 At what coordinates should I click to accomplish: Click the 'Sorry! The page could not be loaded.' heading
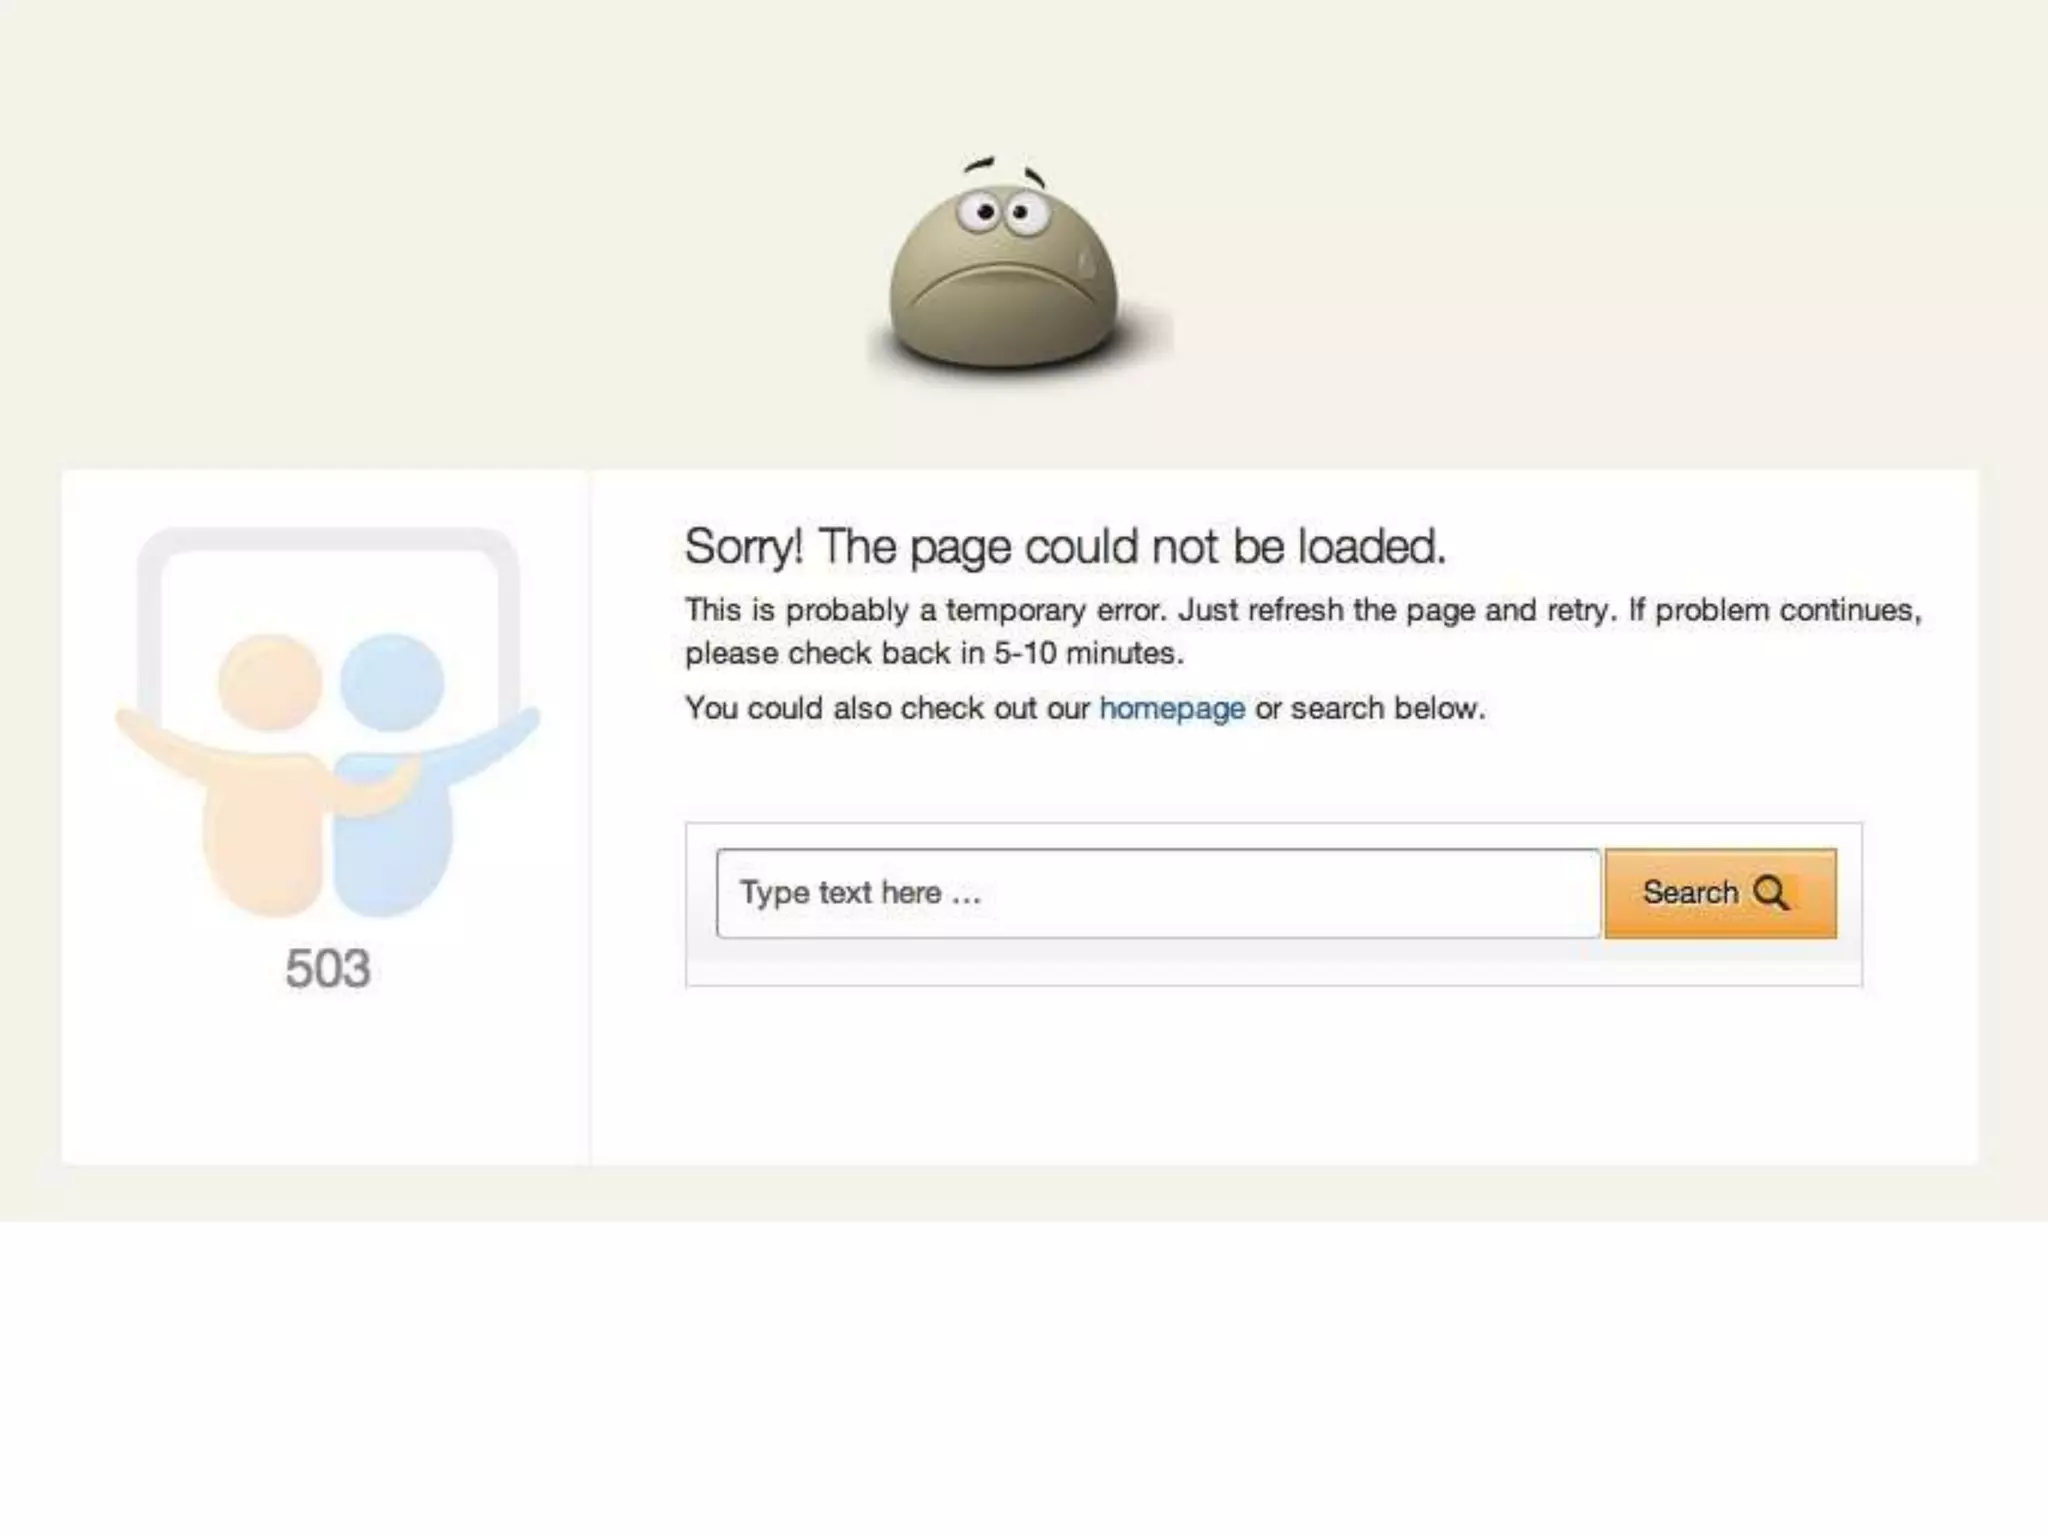pyautogui.click(x=1065, y=547)
